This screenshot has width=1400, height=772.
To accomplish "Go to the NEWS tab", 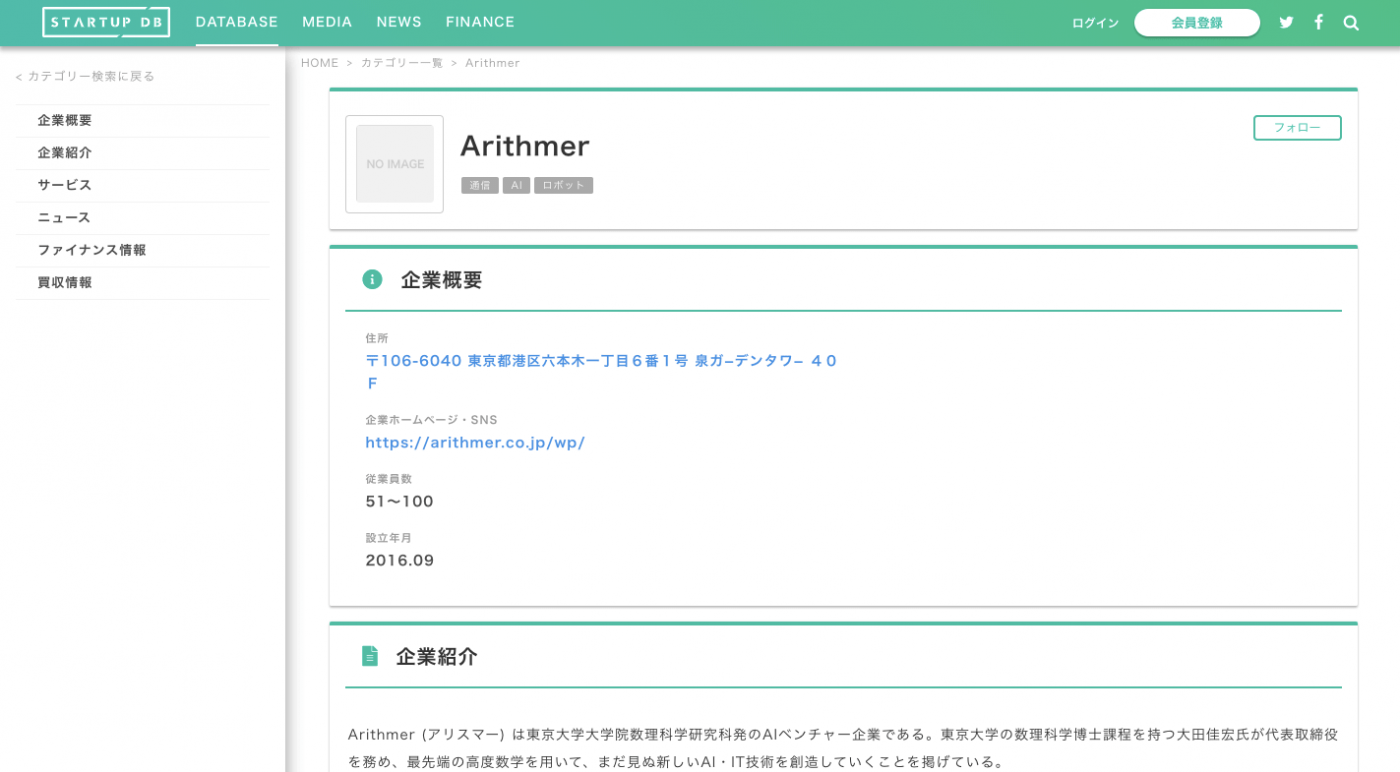I will coord(399,22).
